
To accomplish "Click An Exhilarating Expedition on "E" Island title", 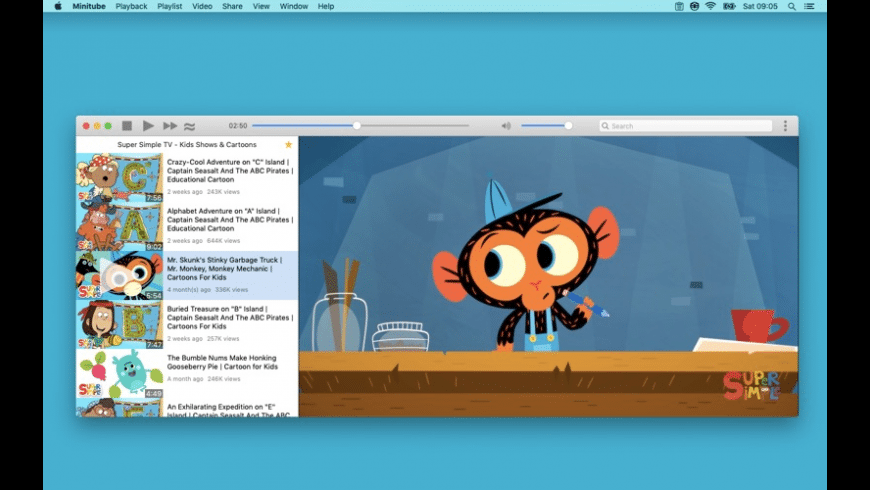I will tap(229, 411).
